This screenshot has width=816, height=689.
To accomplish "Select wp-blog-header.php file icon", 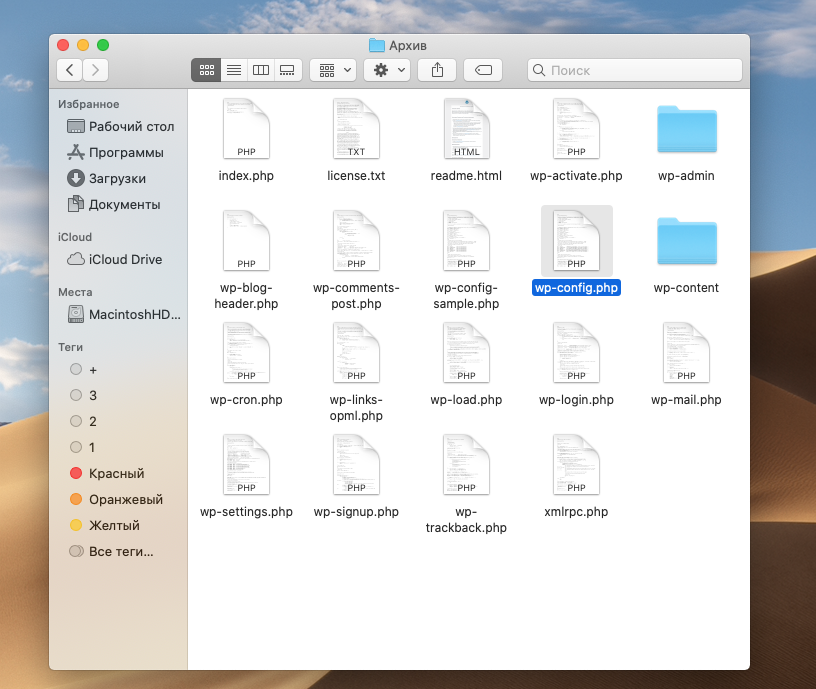I will 246,240.
